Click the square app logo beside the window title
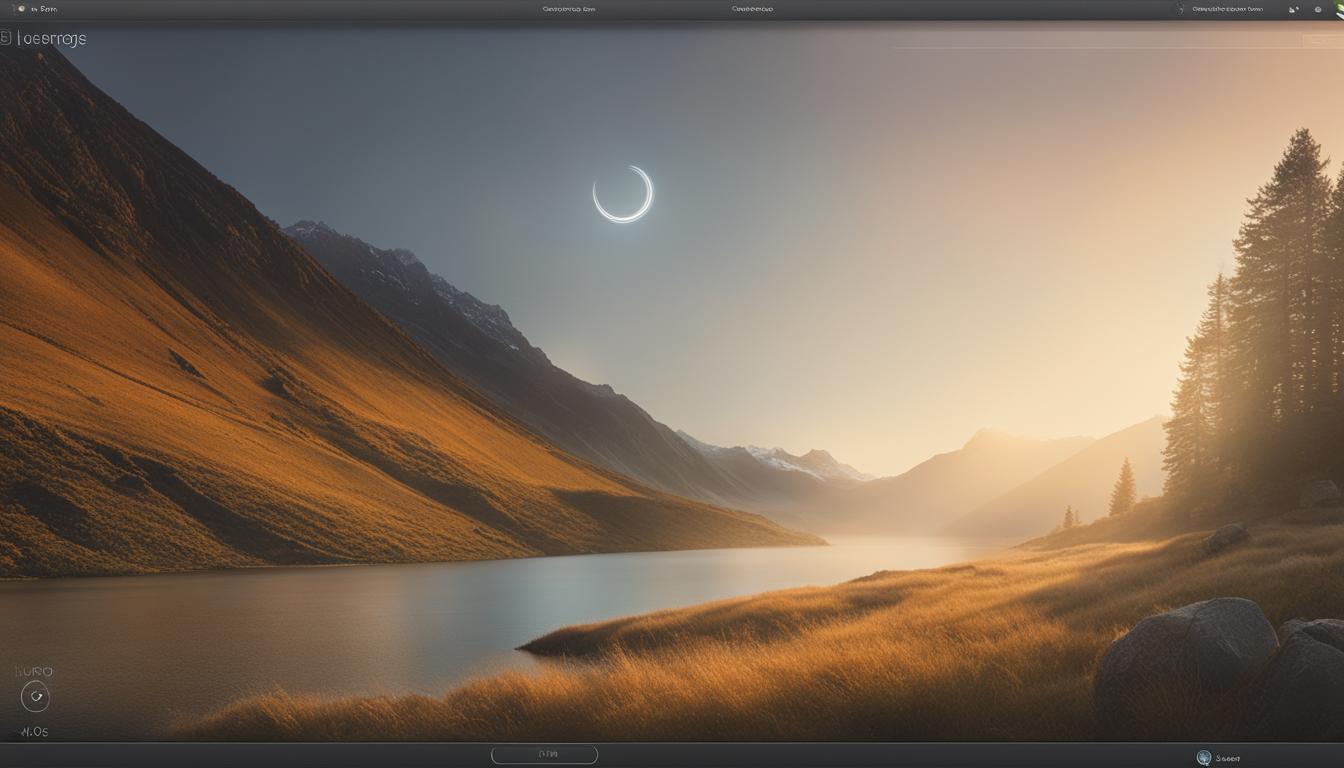This screenshot has height=768, width=1344. 9,39
